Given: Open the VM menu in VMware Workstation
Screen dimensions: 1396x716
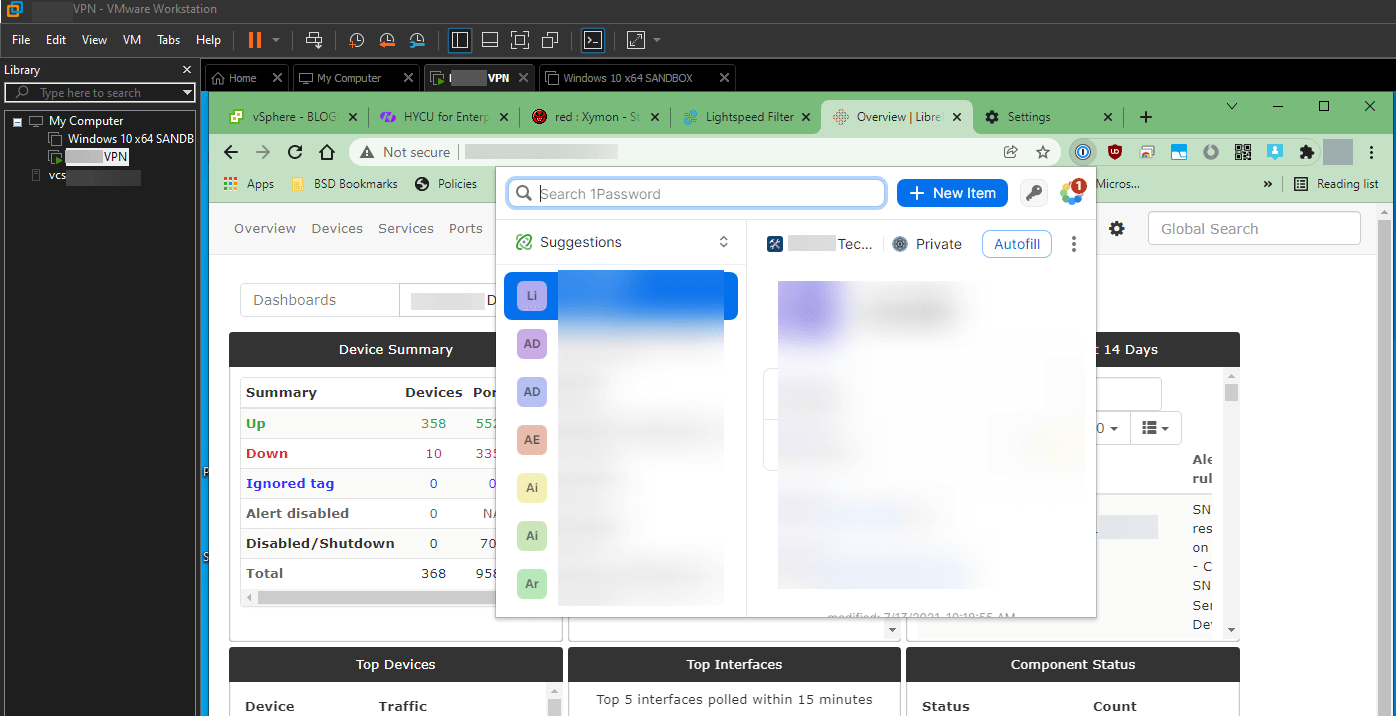Looking at the screenshot, I should tap(131, 40).
